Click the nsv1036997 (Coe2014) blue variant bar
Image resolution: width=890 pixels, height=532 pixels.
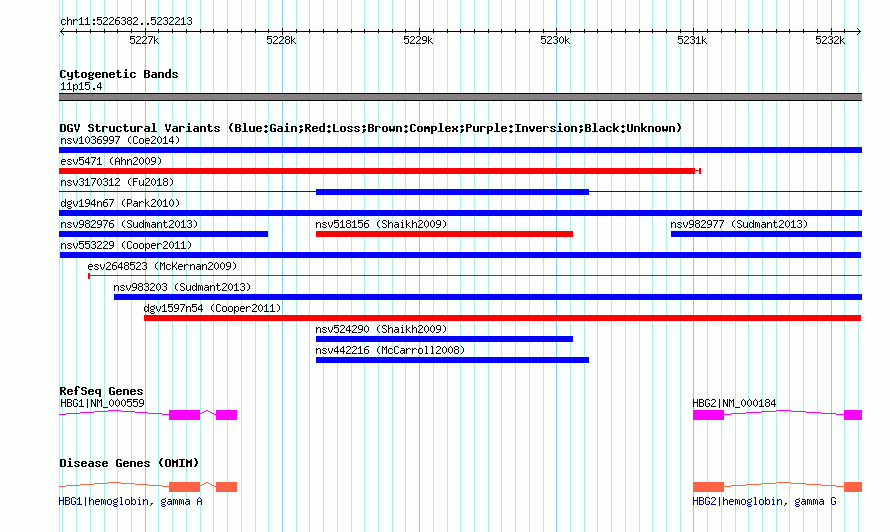point(460,150)
